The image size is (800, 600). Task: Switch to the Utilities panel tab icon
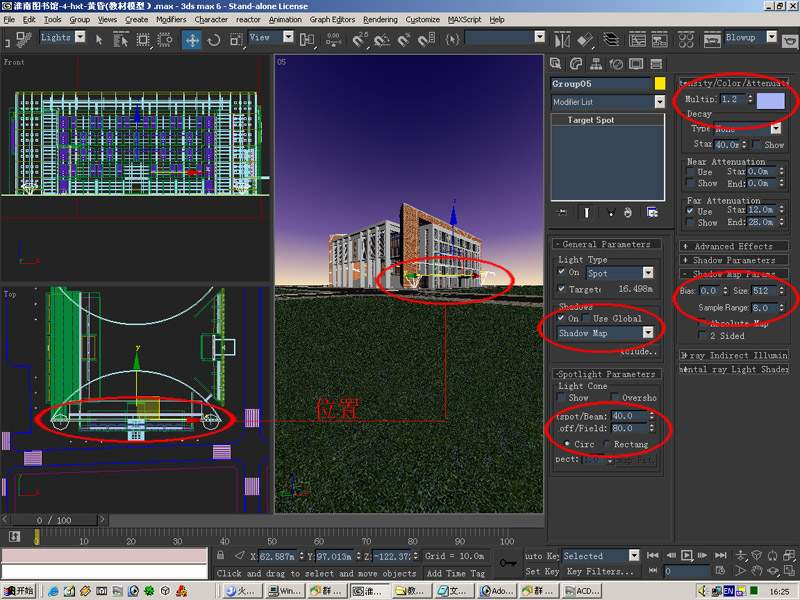point(656,64)
